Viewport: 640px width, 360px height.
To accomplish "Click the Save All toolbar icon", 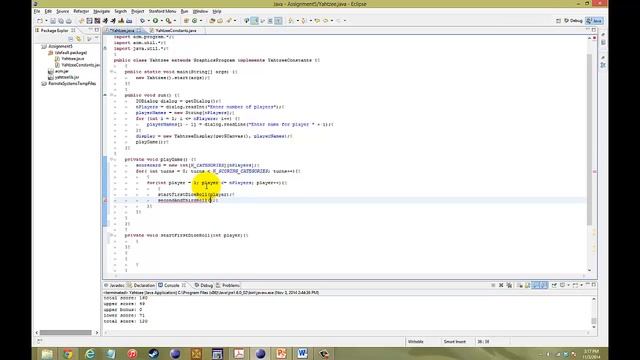I will point(61,20).
